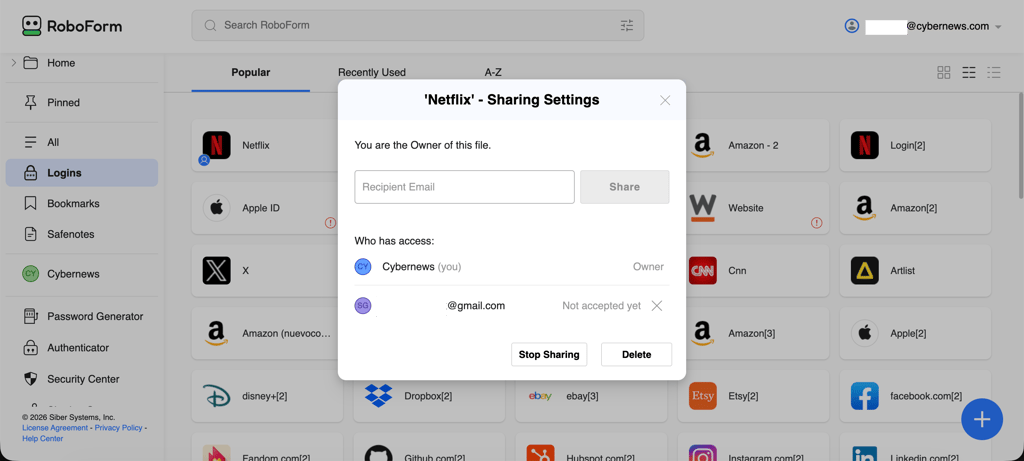Switch to detailed list view icon

[x=994, y=72]
